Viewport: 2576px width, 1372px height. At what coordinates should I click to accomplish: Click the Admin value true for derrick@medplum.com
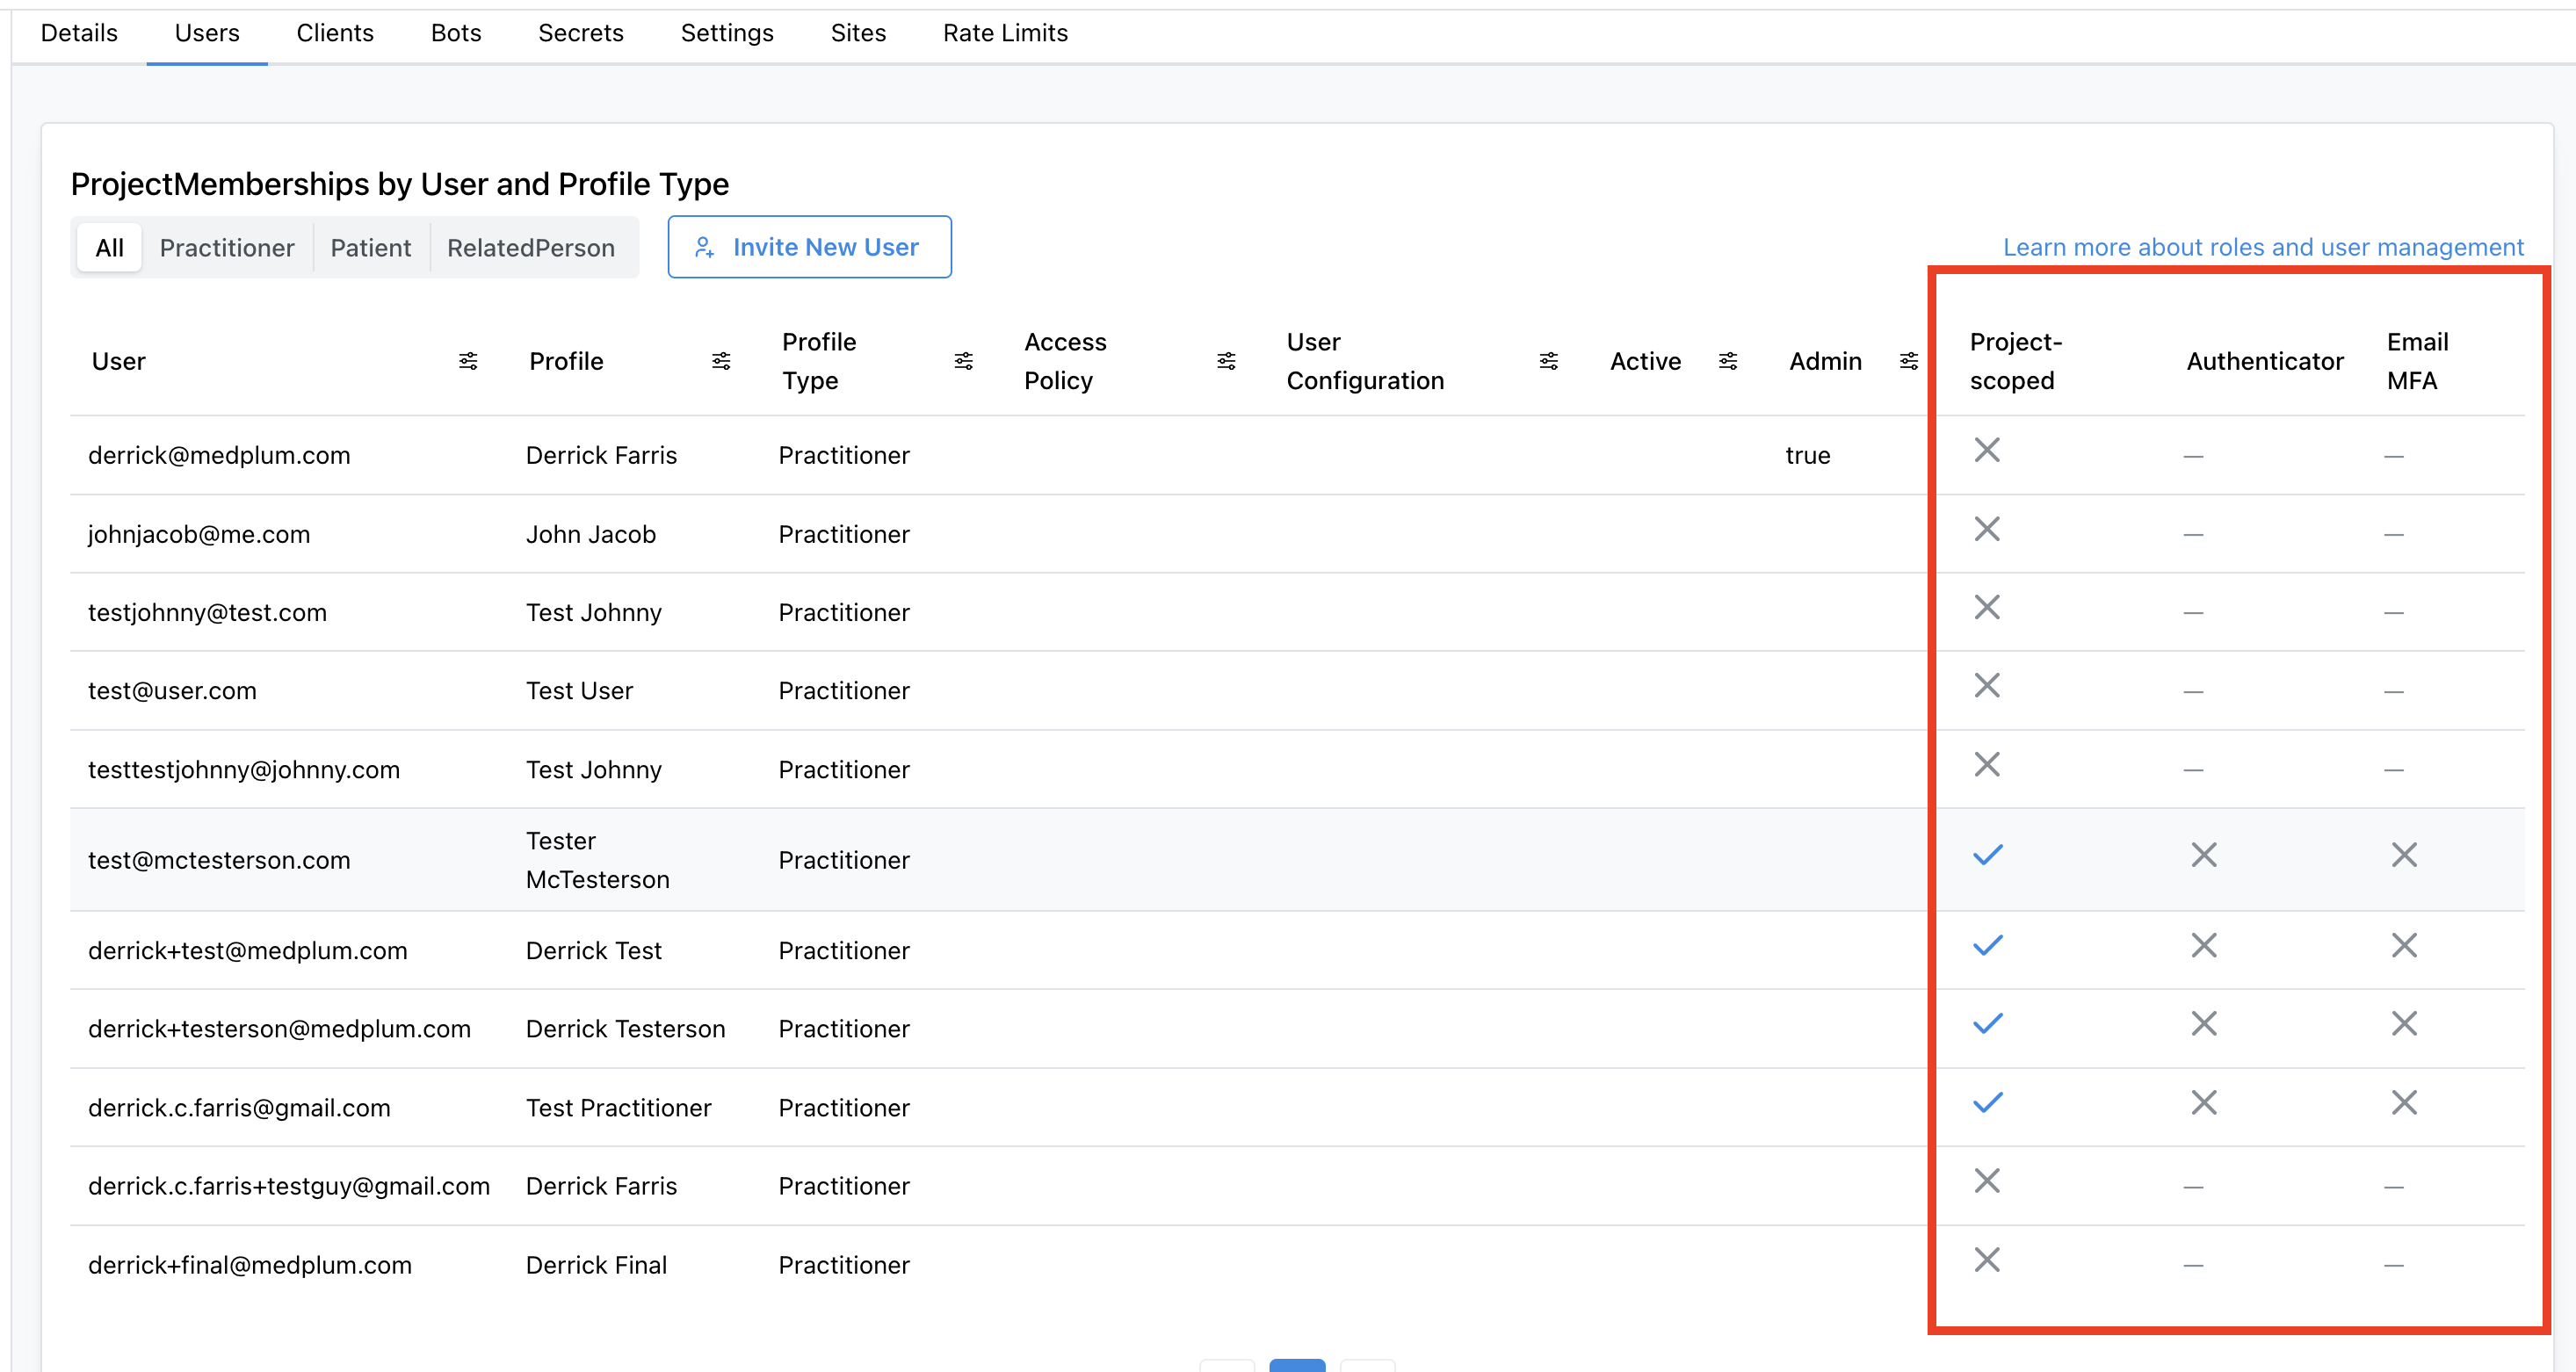[1808, 455]
